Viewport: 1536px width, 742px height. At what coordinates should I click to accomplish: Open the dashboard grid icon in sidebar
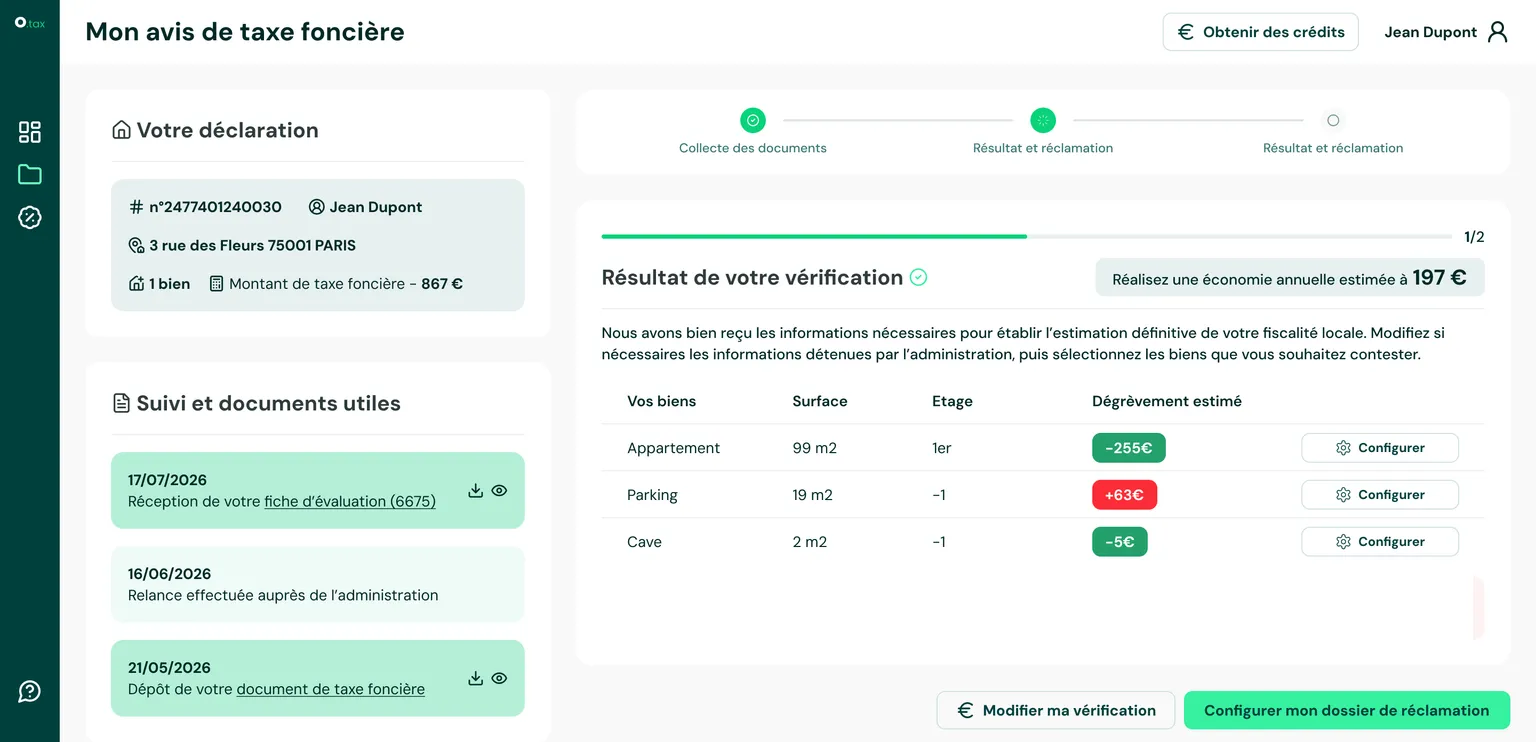click(x=30, y=132)
